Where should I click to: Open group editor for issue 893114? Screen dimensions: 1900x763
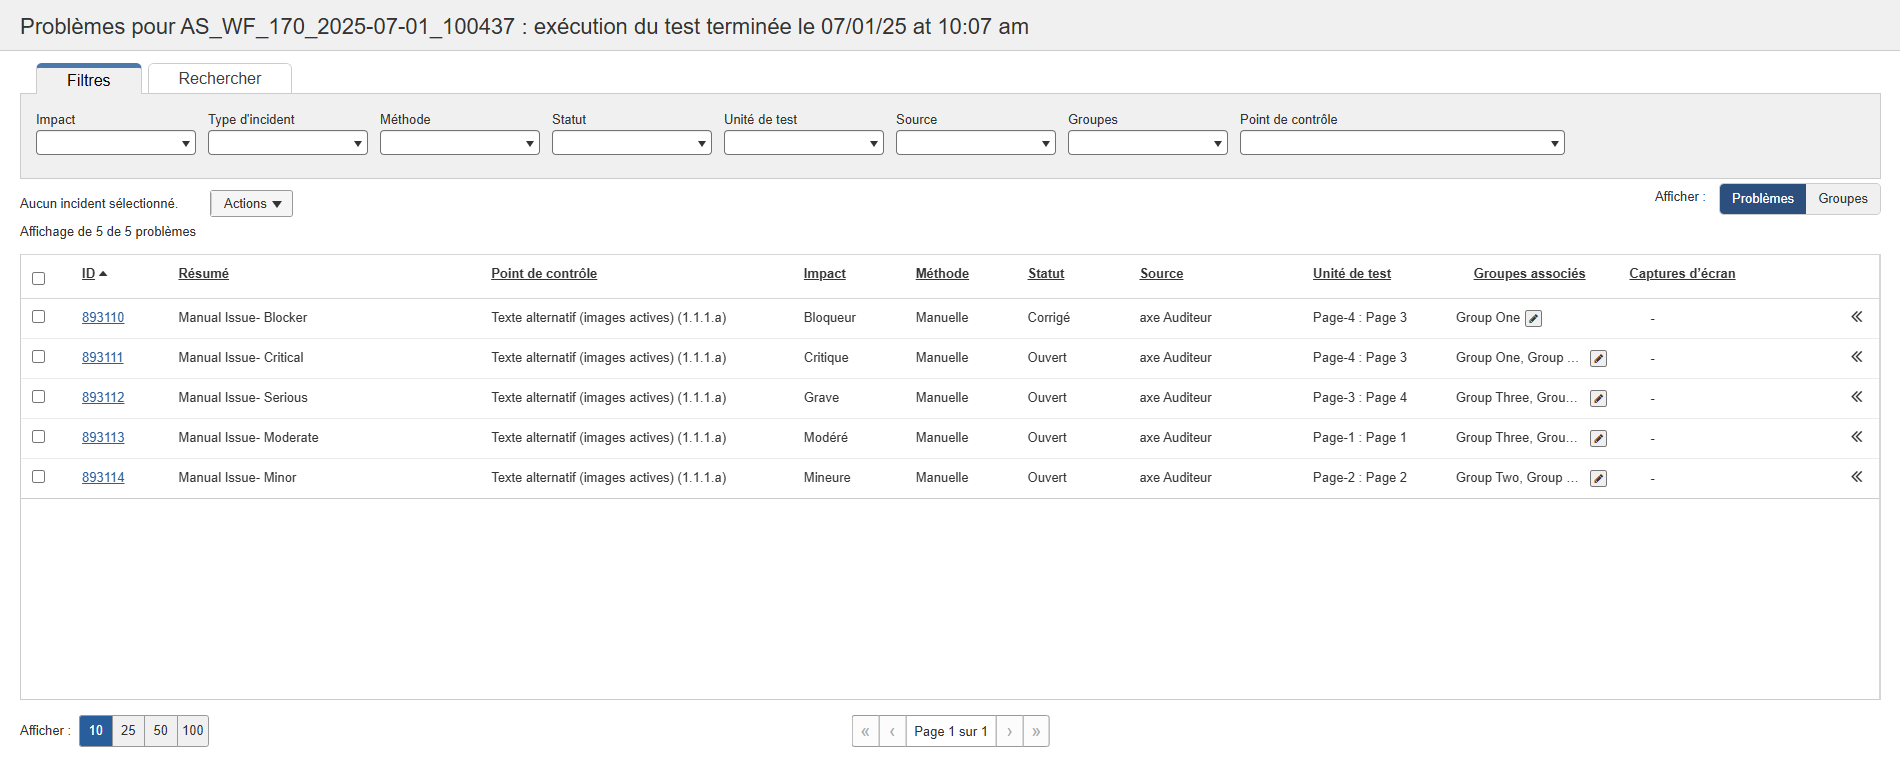click(x=1598, y=478)
